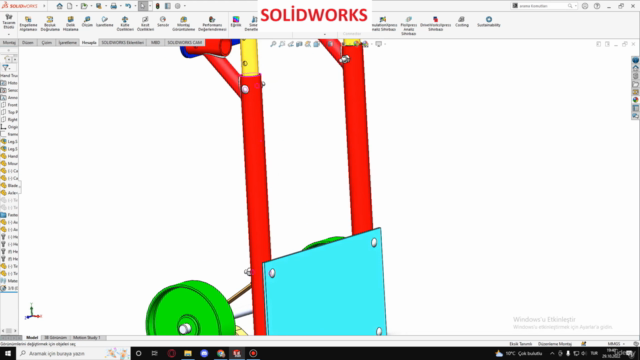Click the Rebuild traffic light icon

pyautogui.click(x=158, y=6)
